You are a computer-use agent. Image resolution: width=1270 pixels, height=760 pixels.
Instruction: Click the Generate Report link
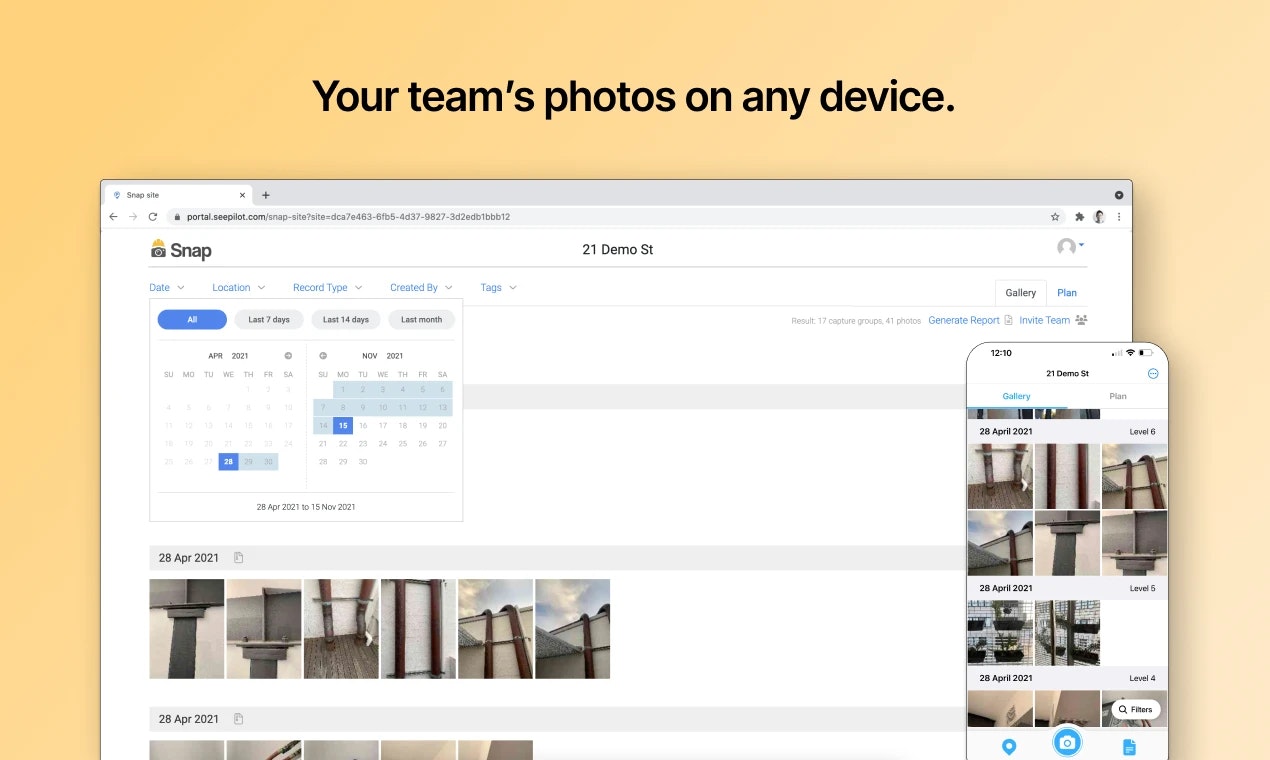coord(964,320)
